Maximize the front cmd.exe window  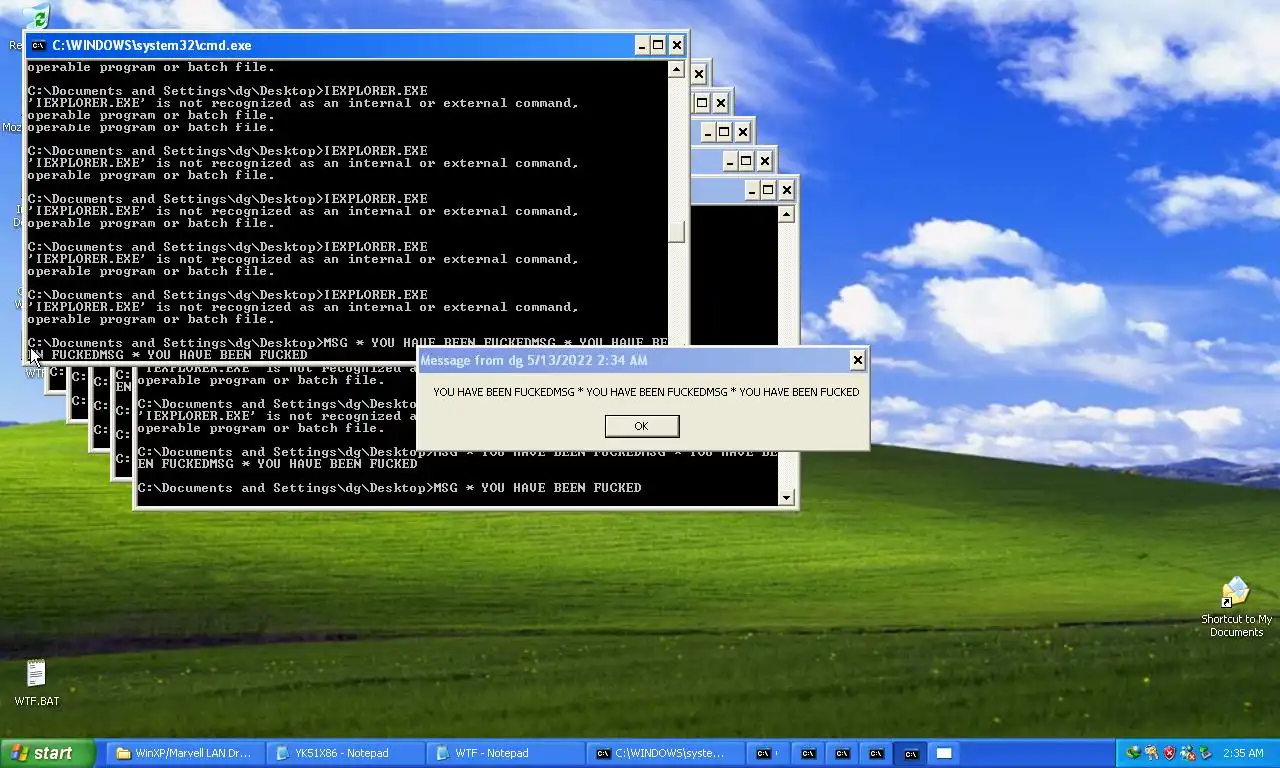tap(659, 45)
